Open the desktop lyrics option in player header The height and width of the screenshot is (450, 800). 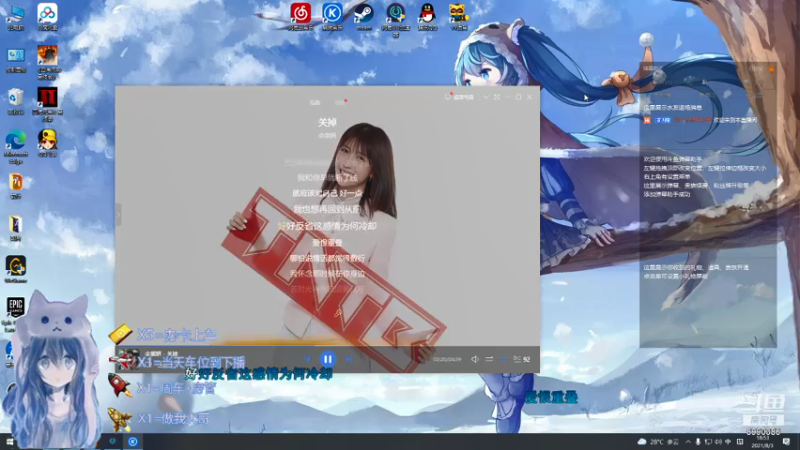click(459, 97)
